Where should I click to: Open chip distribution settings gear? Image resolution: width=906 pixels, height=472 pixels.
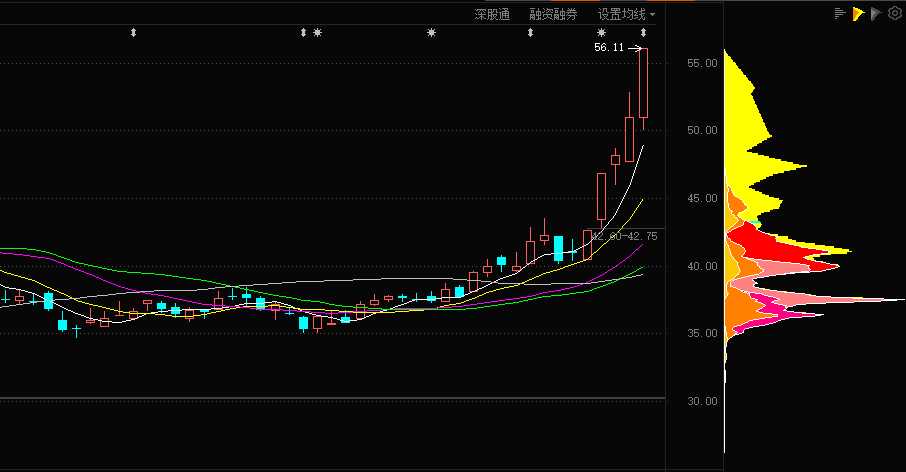[x=894, y=13]
